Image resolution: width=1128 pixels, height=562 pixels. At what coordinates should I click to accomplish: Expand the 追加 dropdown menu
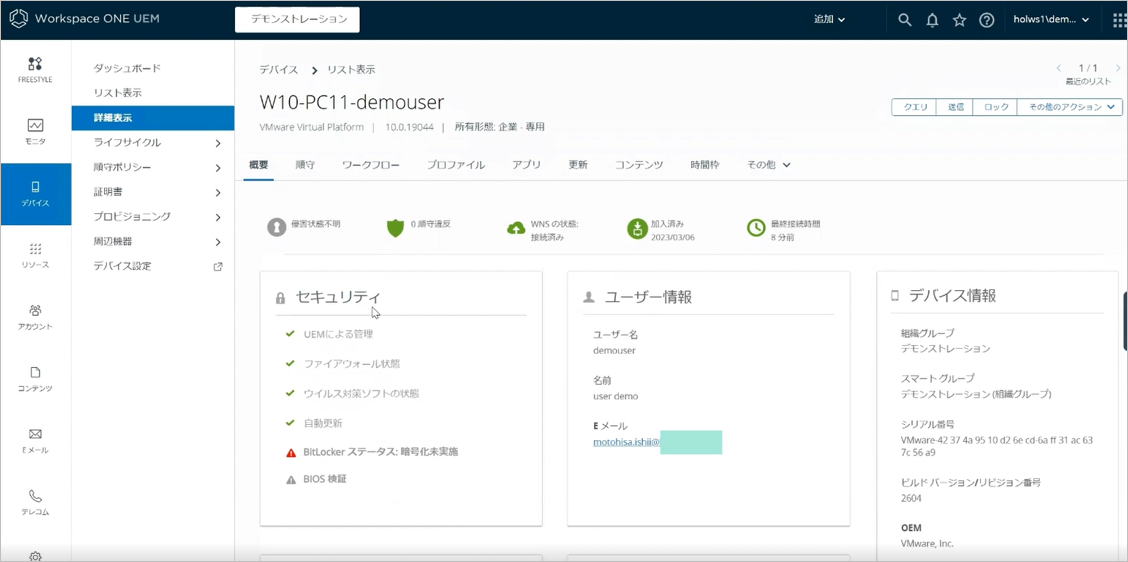point(829,20)
